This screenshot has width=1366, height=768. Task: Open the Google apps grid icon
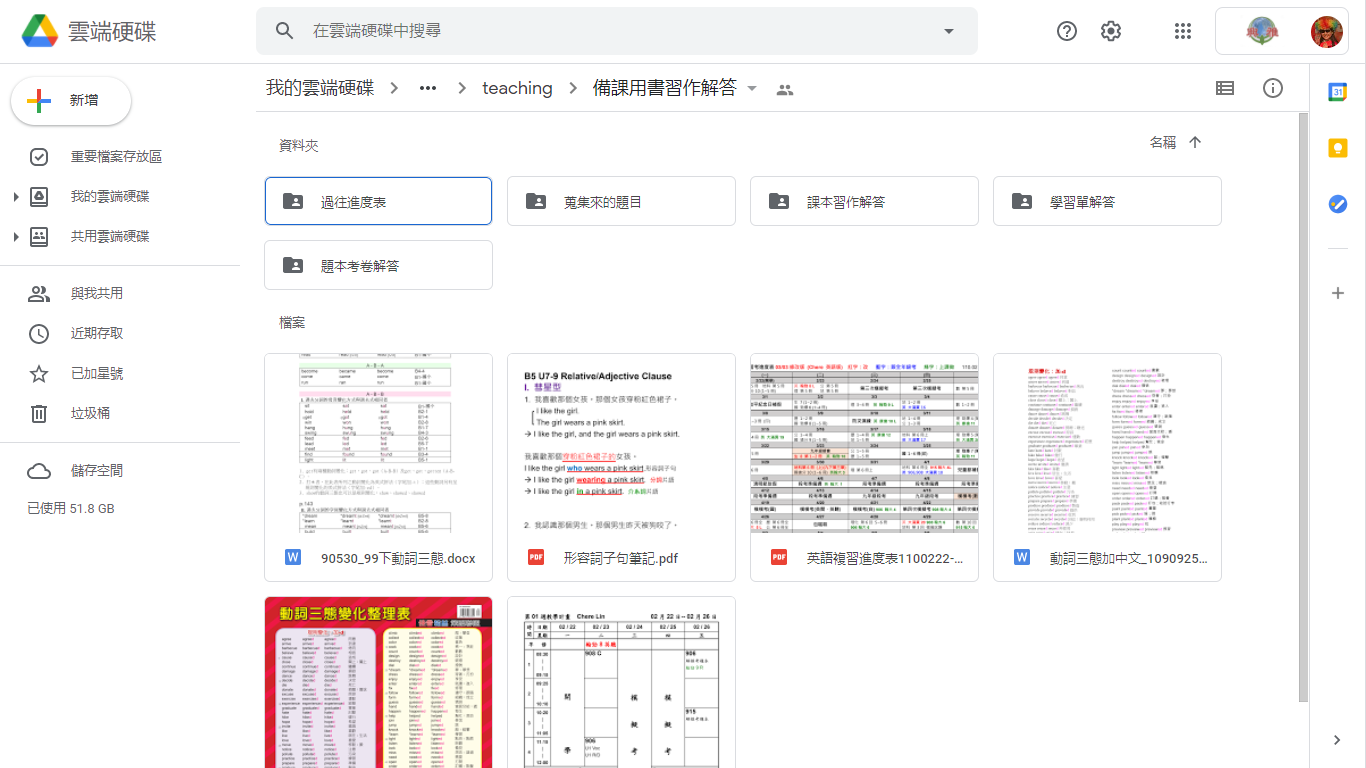[1183, 31]
